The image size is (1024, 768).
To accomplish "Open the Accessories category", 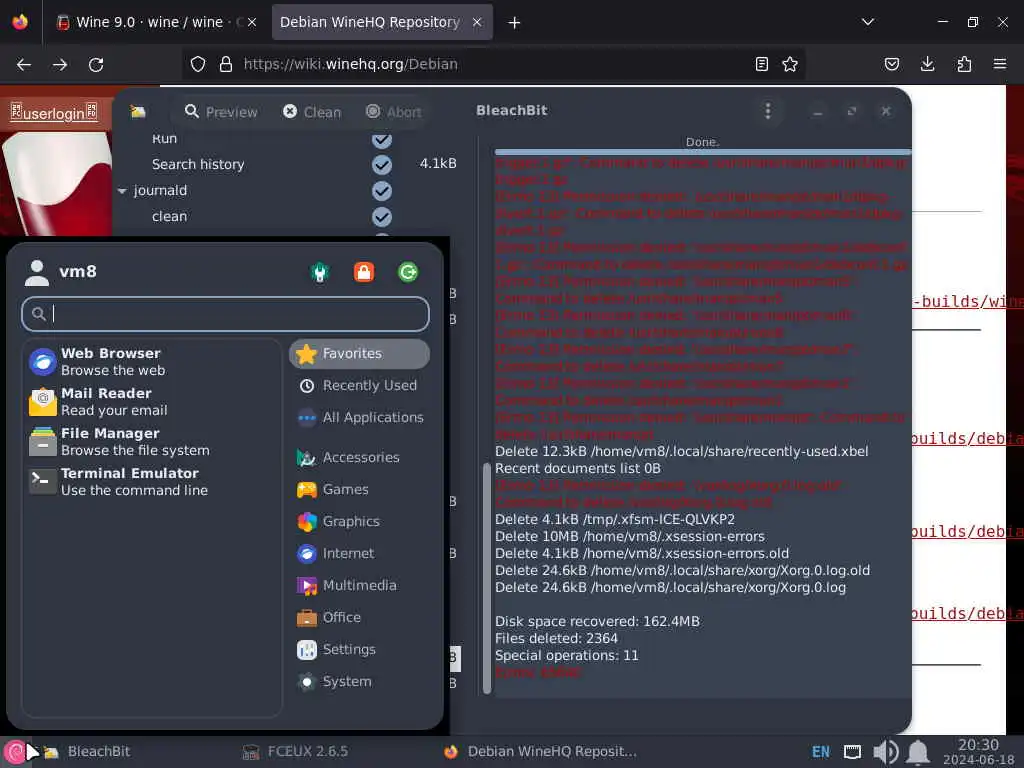I will (x=359, y=457).
